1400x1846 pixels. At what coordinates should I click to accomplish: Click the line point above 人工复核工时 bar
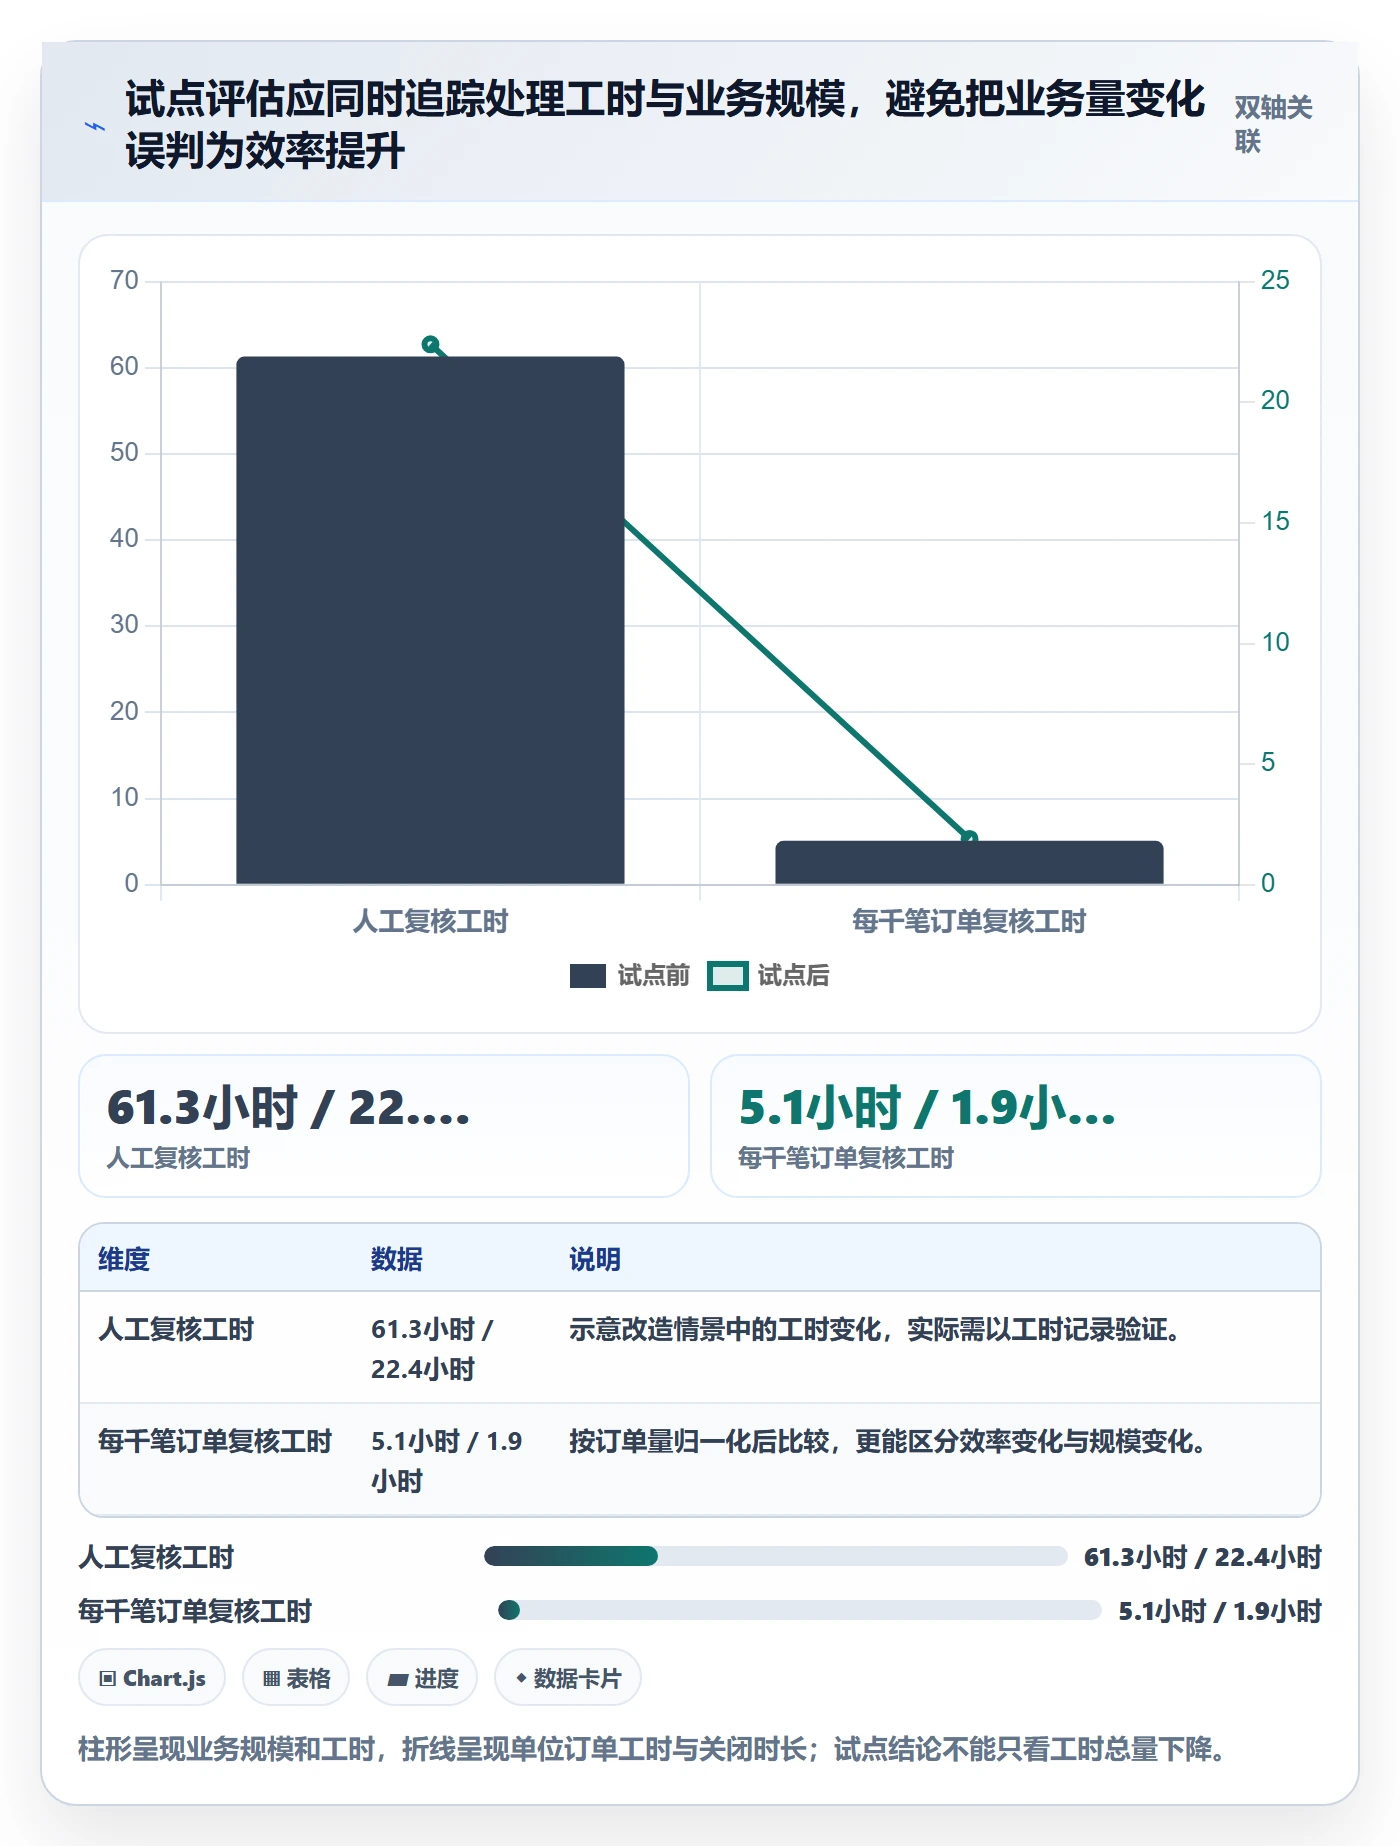[430, 344]
